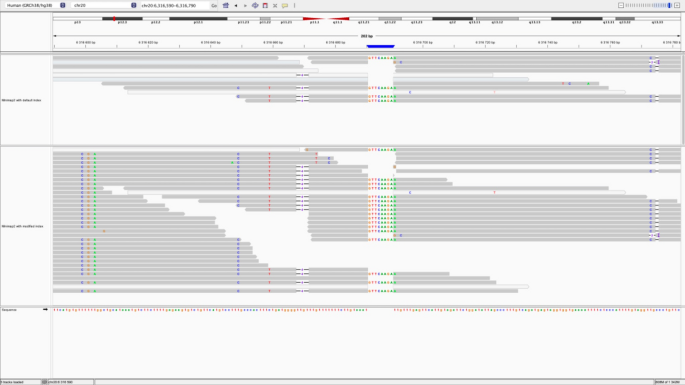Click the locus coordinates input box
This screenshot has height=385, width=685.
click(x=174, y=5)
